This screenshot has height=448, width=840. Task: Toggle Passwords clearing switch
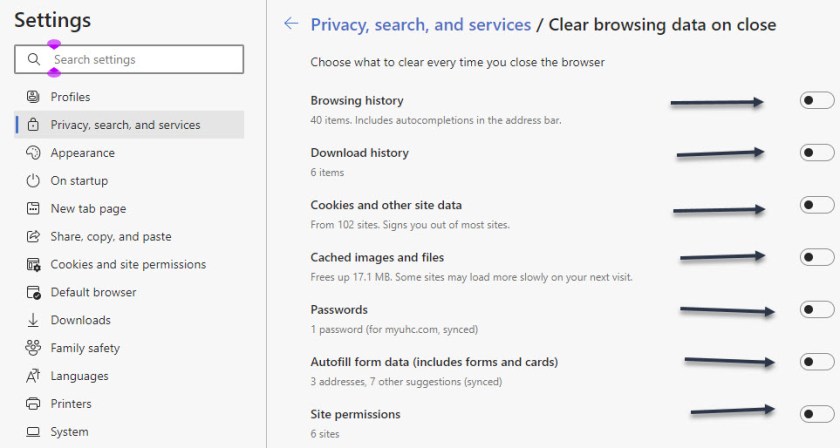(816, 310)
